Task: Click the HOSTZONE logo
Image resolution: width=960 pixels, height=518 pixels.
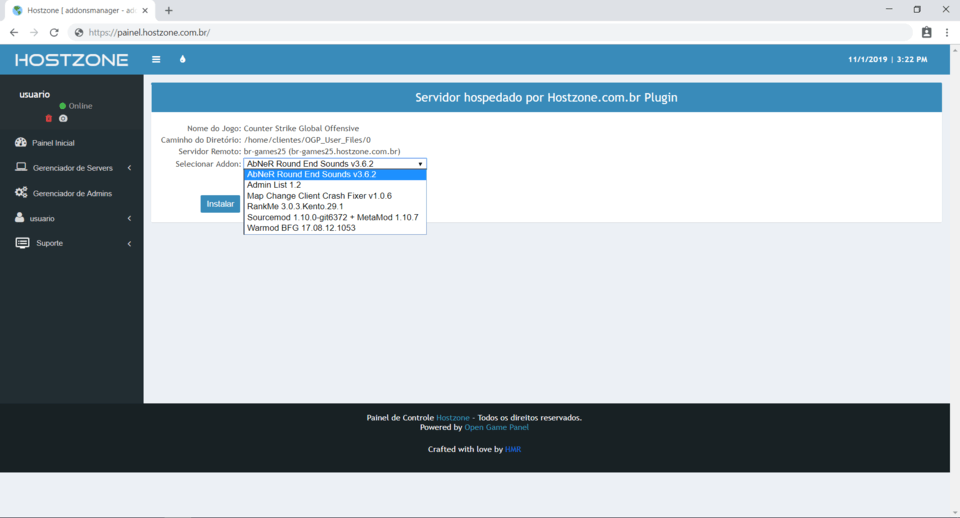Action: 72,59
